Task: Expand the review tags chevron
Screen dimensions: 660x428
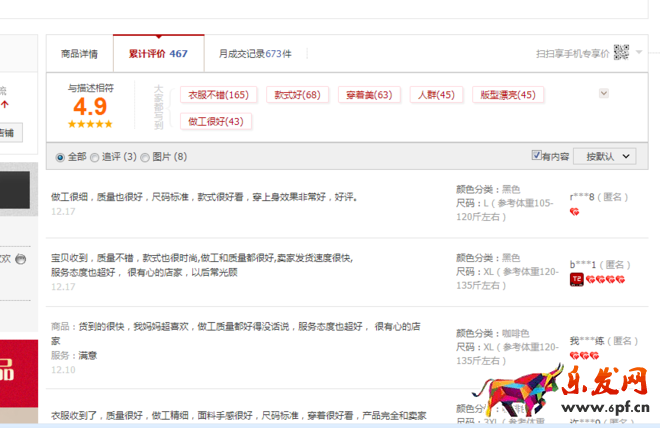Action: [x=603, y=93]
